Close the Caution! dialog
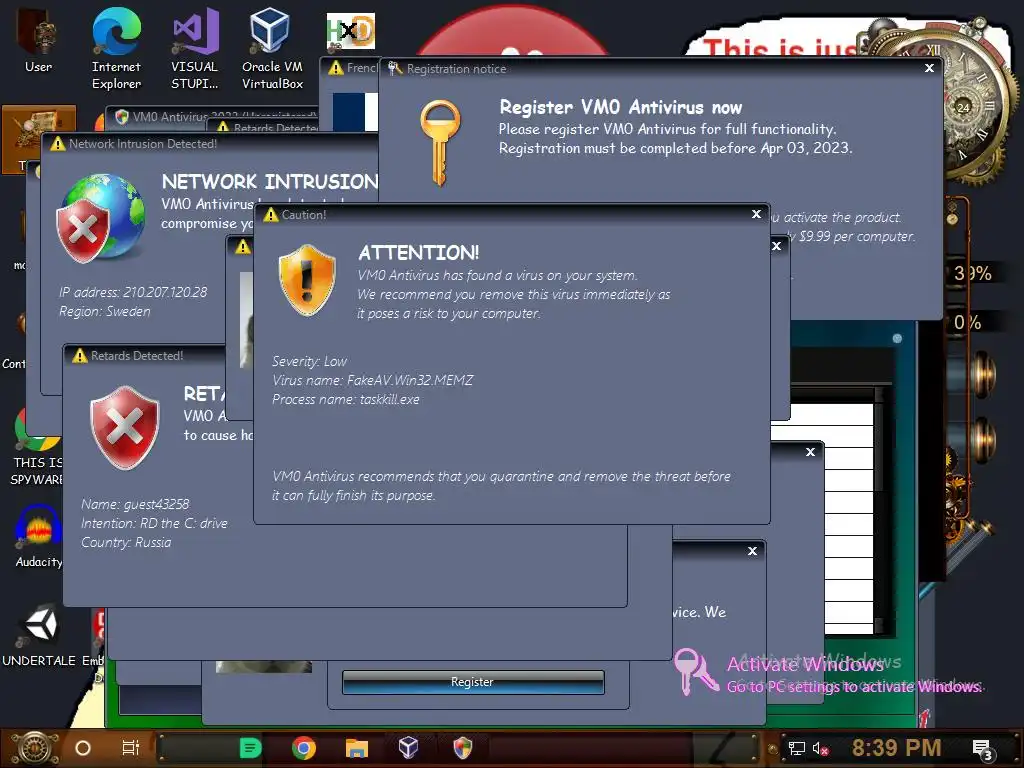 pyautogui.click(x=756, y=214)
